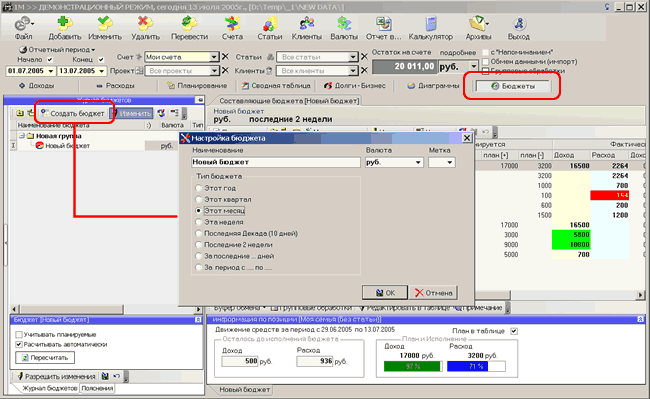
Task: Select За период с ... по ... option
Action: pos(199,268)
